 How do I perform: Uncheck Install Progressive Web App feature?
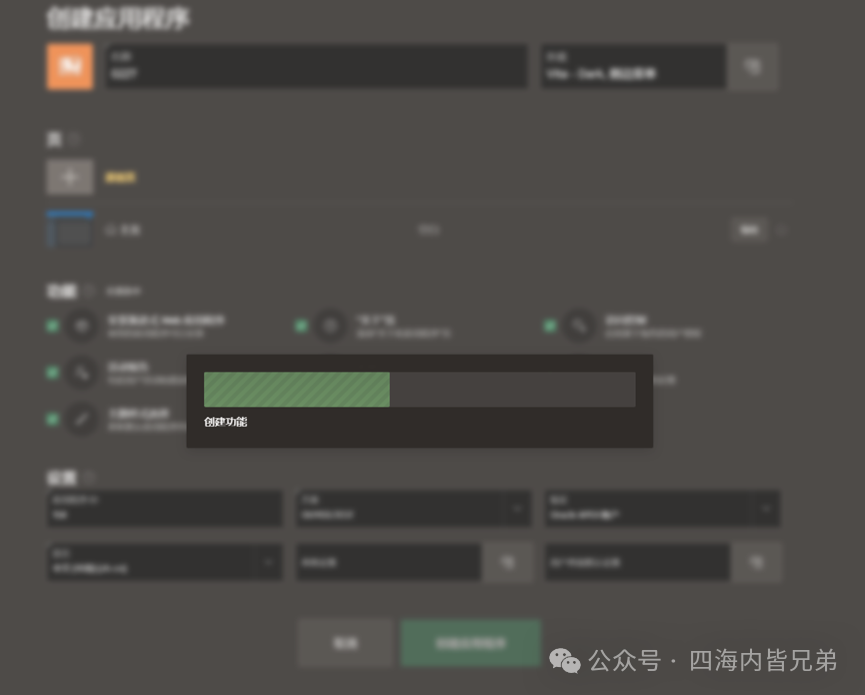click(x=52, y=326)
